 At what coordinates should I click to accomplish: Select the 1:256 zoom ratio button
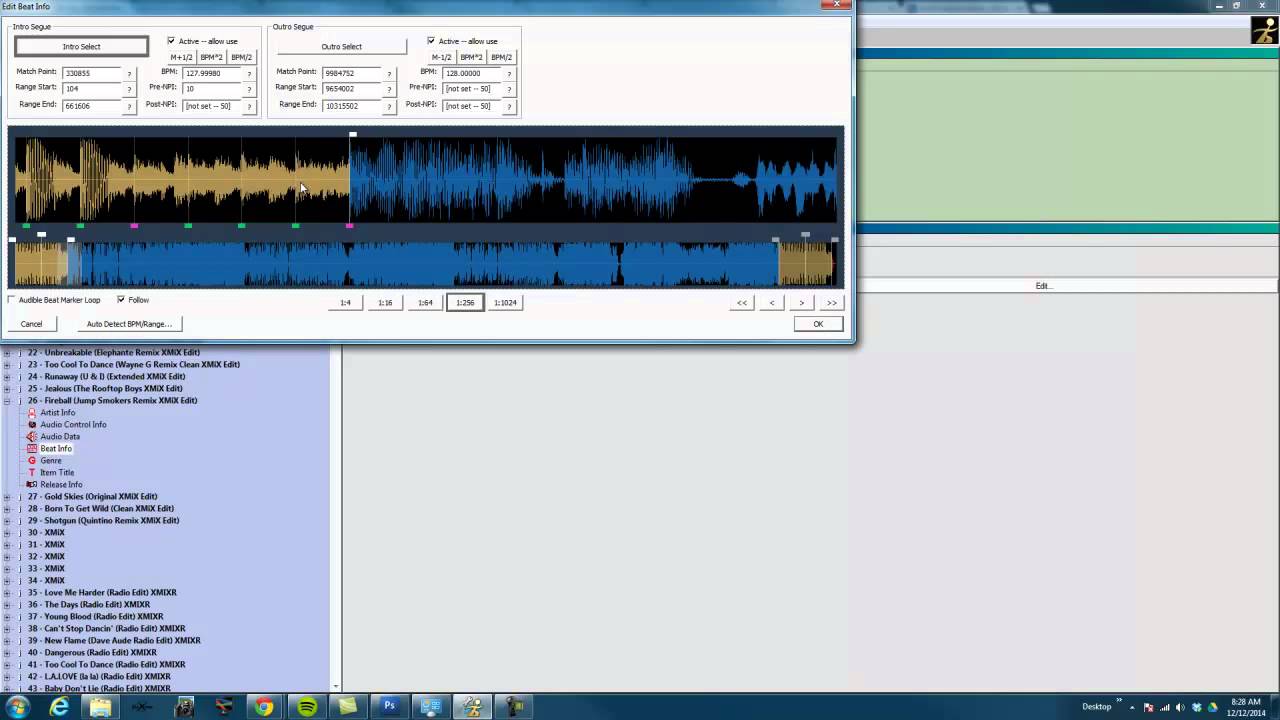(465, 302)
